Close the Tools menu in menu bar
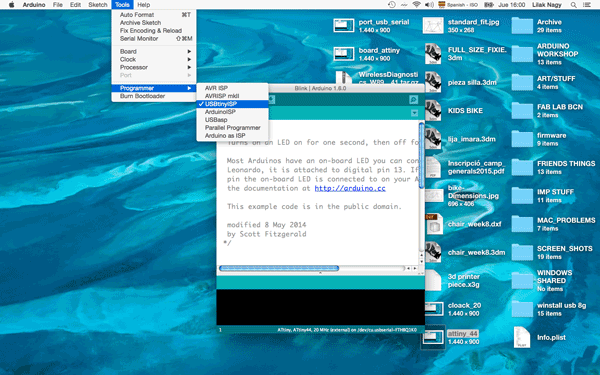This screenshot has height=375, width=600. coord(122,5)
